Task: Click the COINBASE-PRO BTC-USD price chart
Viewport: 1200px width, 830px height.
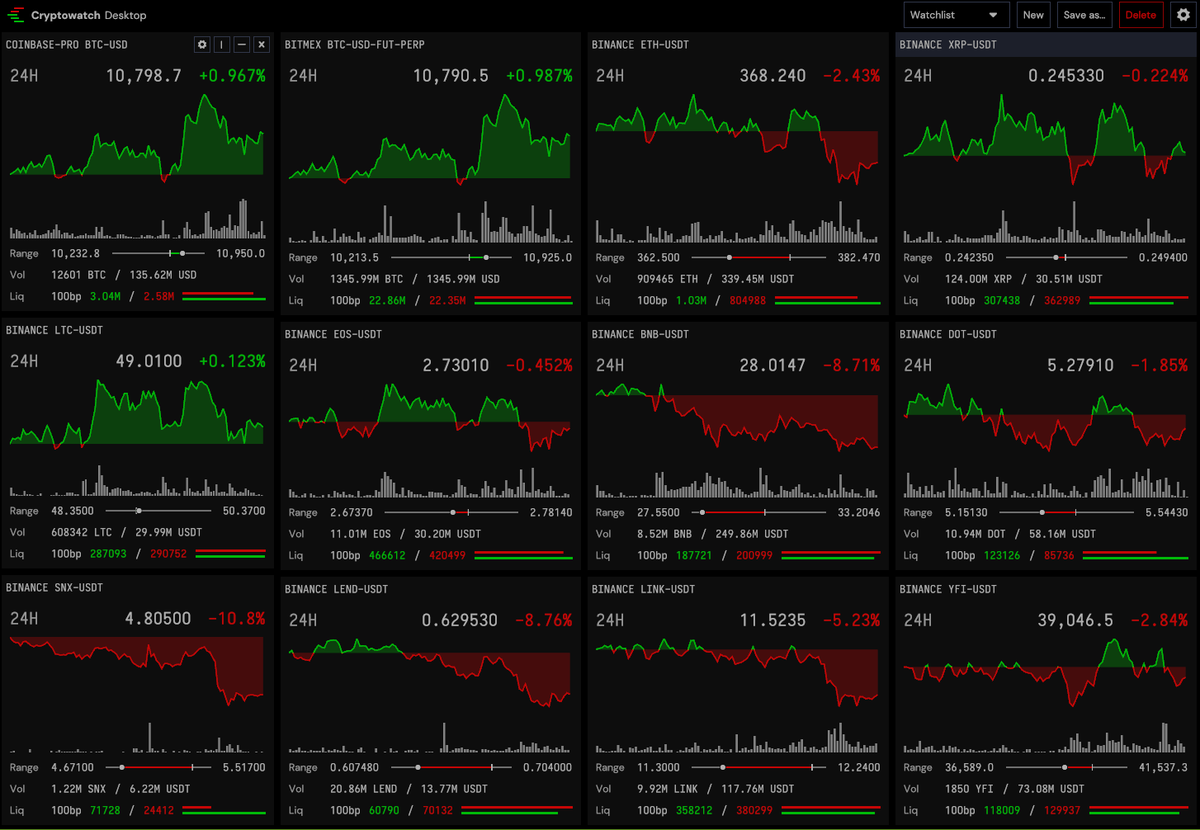Action: 137,138
